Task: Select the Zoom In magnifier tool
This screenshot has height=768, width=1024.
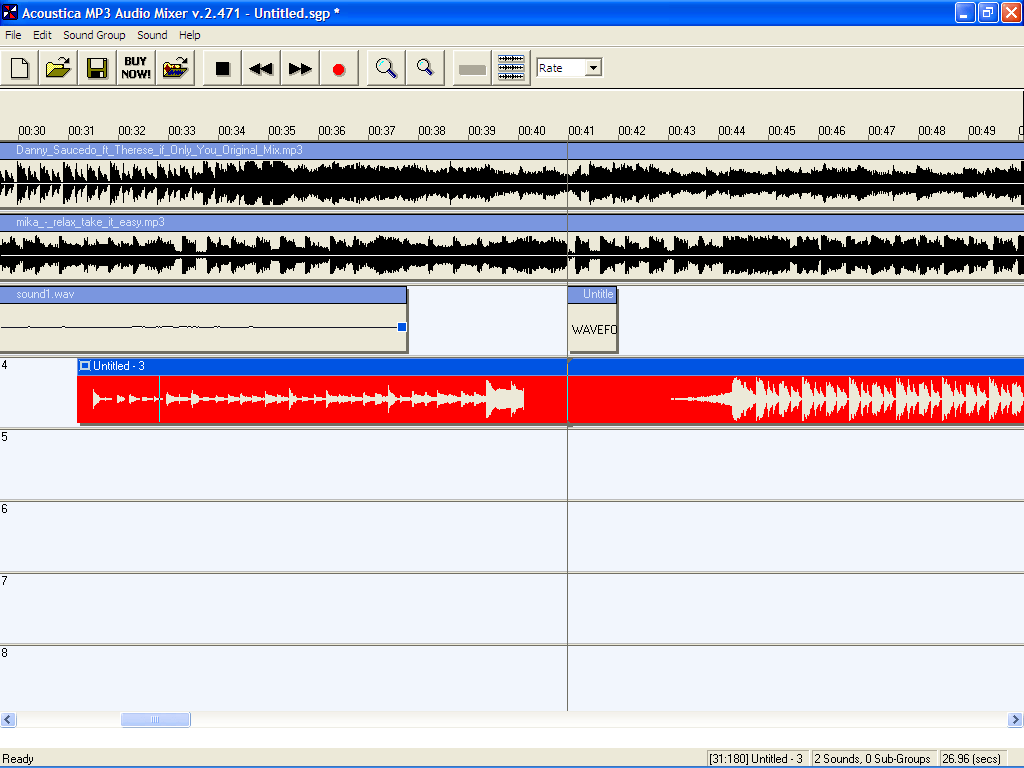Action: [x=384, y=67]
